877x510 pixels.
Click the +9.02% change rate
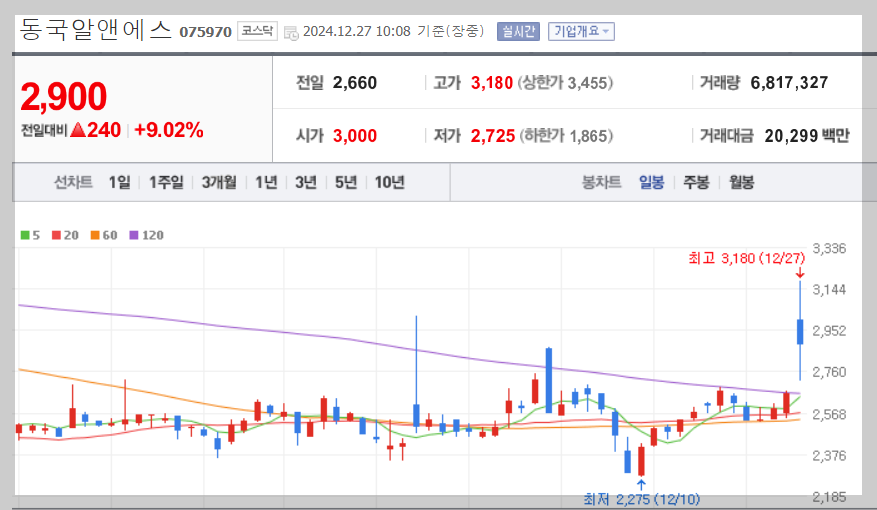coord(169,130)
